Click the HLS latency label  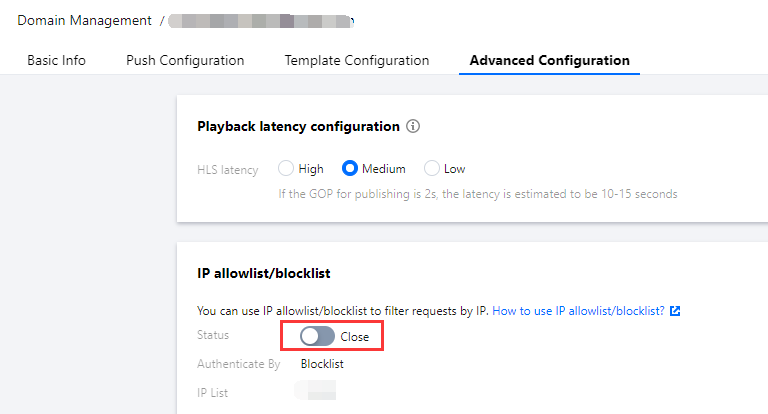[x=228, y=169]
